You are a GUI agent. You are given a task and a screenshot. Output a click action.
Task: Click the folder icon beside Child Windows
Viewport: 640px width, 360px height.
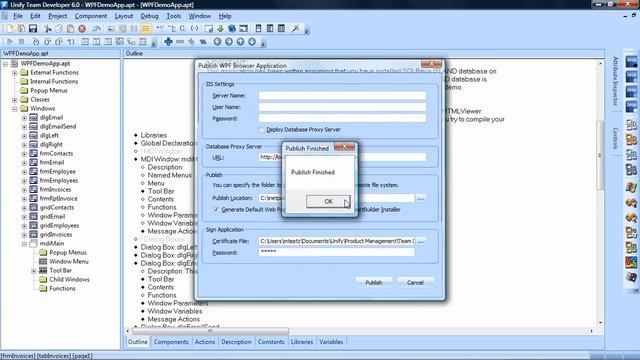pos(43,280)
